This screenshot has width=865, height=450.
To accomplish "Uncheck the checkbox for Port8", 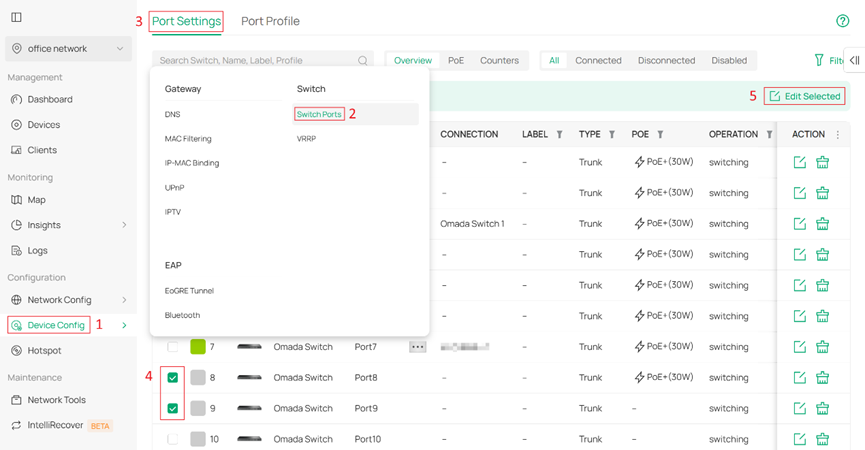I will pyautogui.click(x=173, y=378).
